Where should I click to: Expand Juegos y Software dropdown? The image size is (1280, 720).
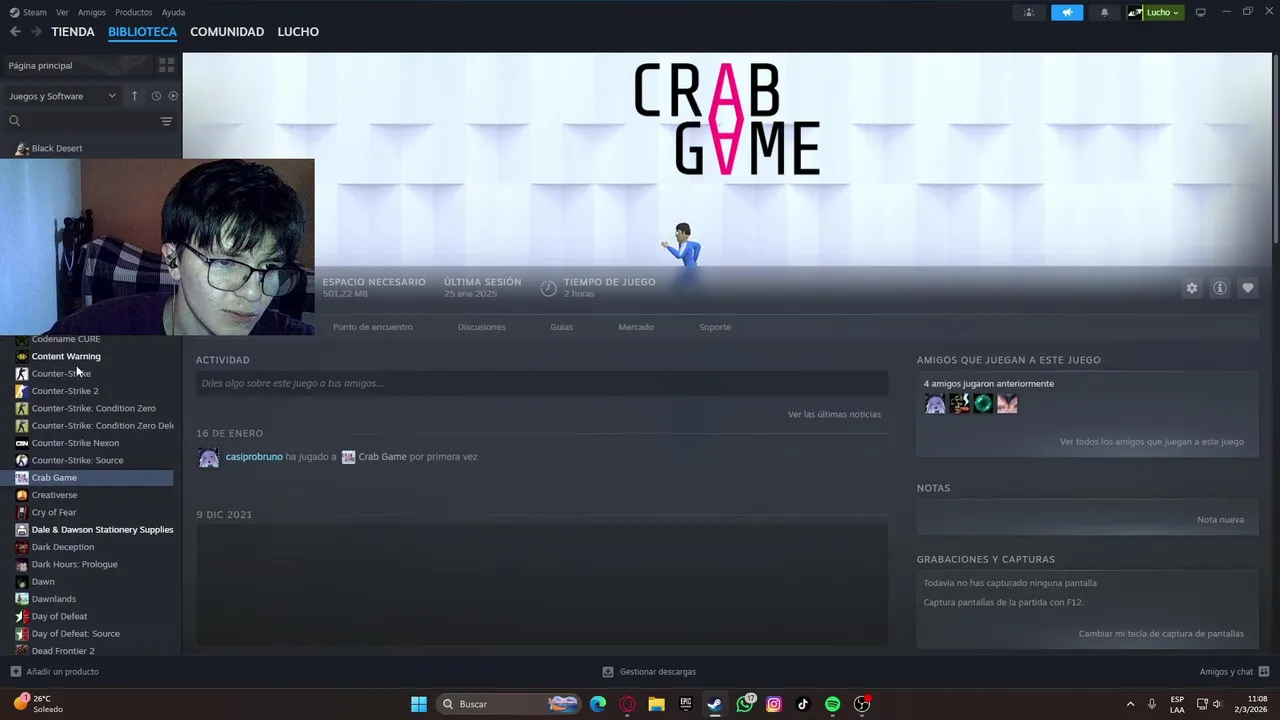point(62,96)
